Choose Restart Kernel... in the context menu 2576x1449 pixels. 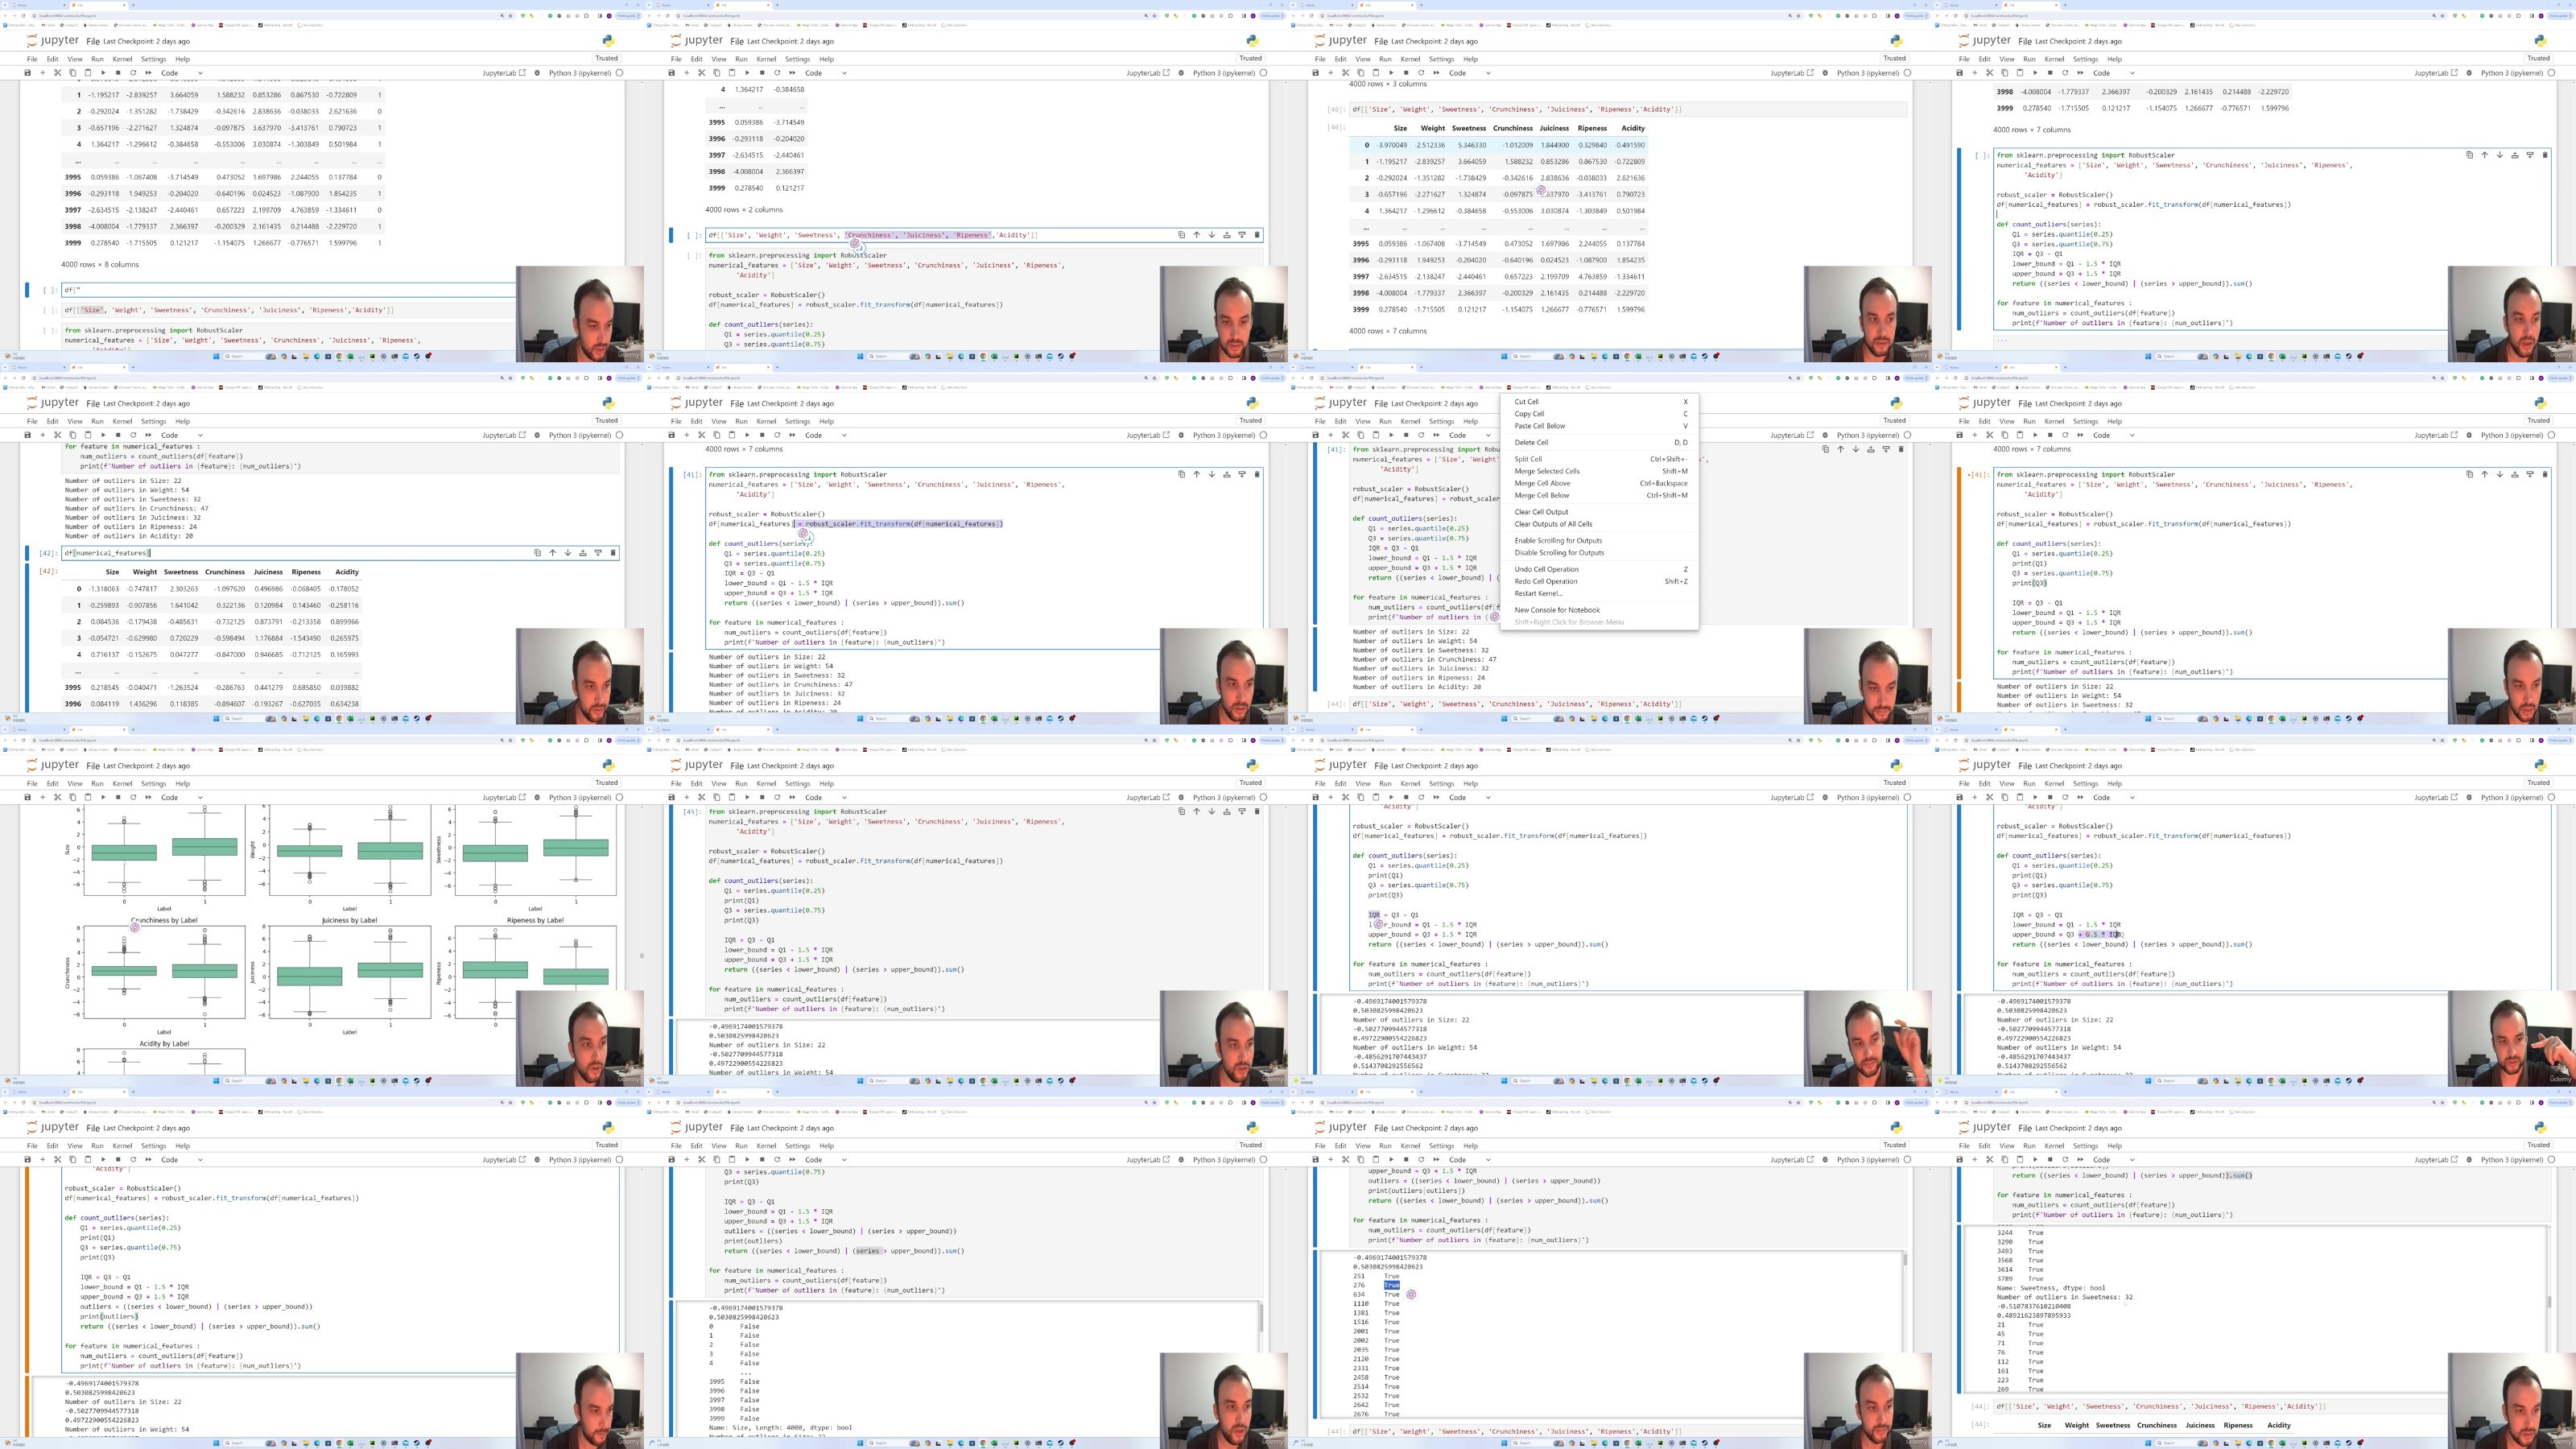tap(1599, 593)
